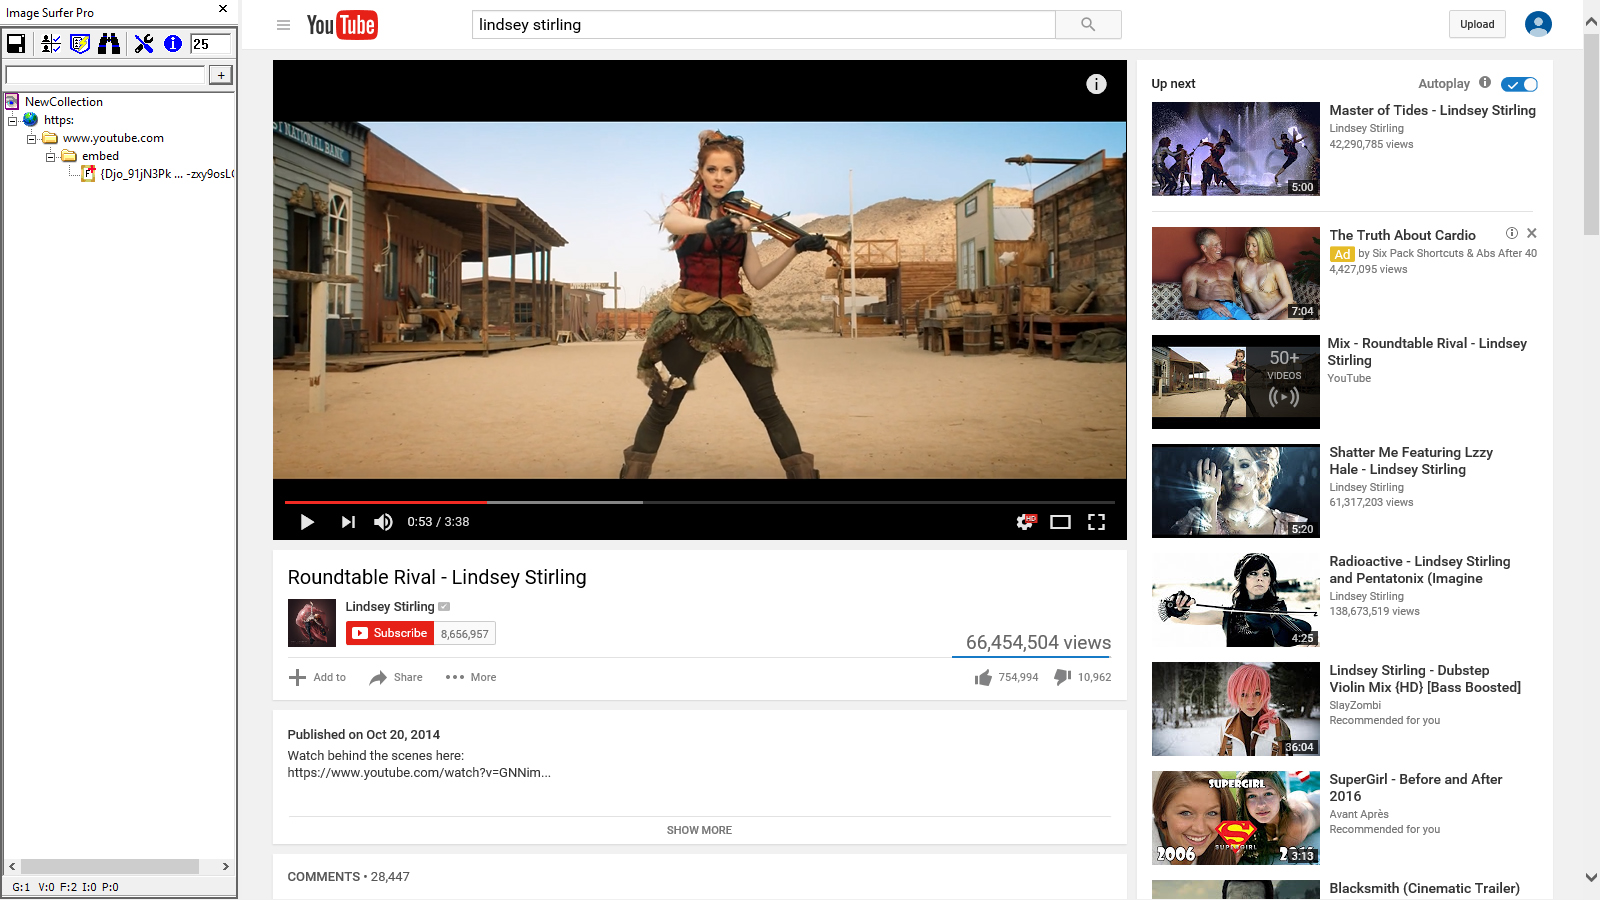Focus the YouTube search box

(764, 25)
